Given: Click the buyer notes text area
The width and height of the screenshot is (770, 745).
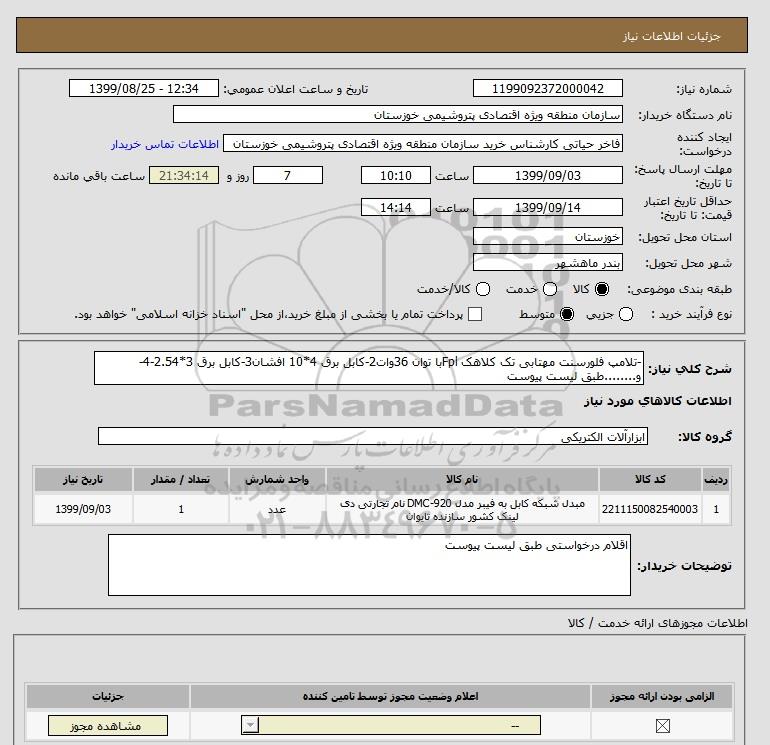Looking at the screenshot, I should 369,565.
